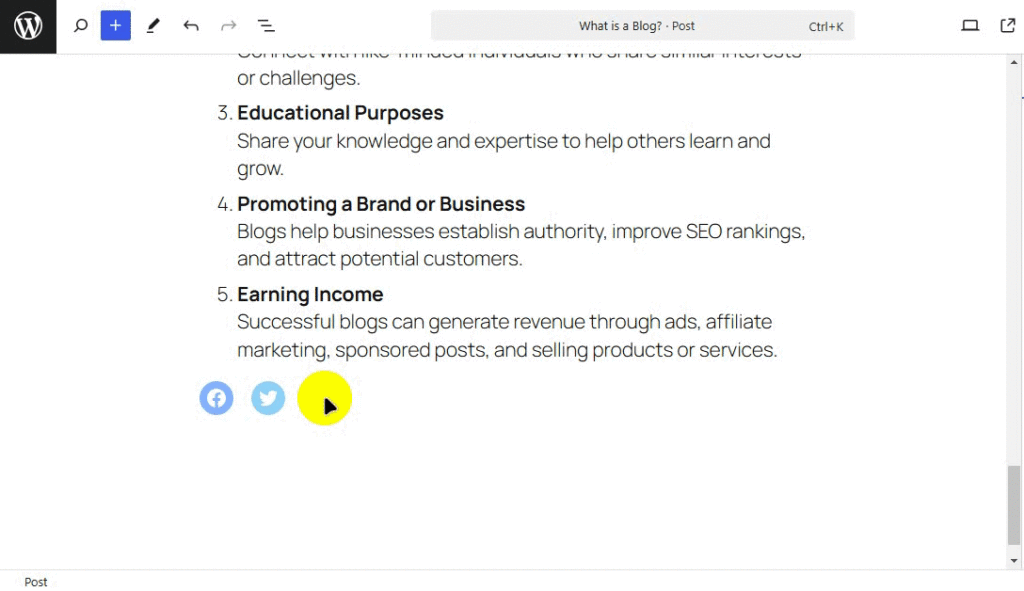The width and height of the screenshot is (1024, 591).
Task: Click the laptop preview view icon
Action: coord(970,26)
